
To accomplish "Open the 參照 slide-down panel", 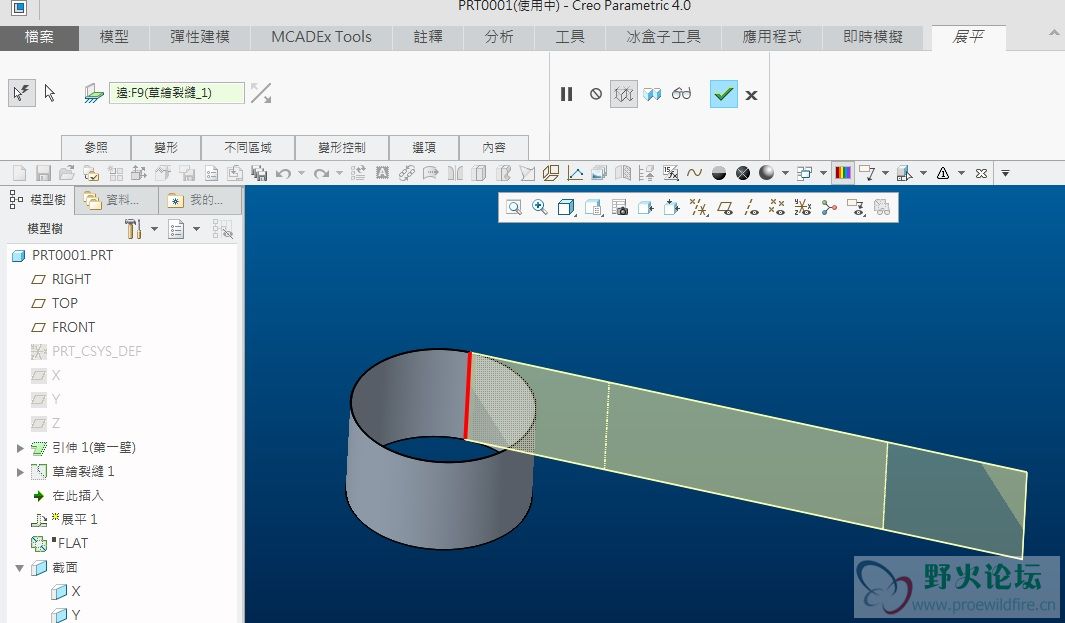I will point(96,147).
